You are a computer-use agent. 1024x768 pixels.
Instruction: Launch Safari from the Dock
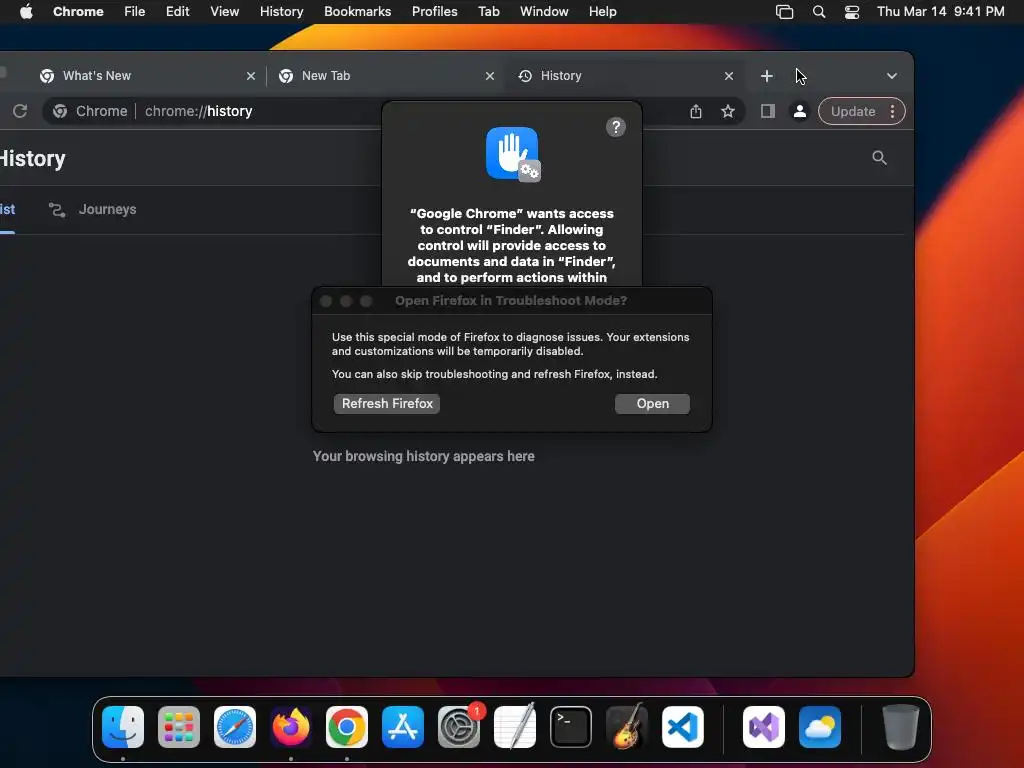pyautogui.click(x=235, y=727)
